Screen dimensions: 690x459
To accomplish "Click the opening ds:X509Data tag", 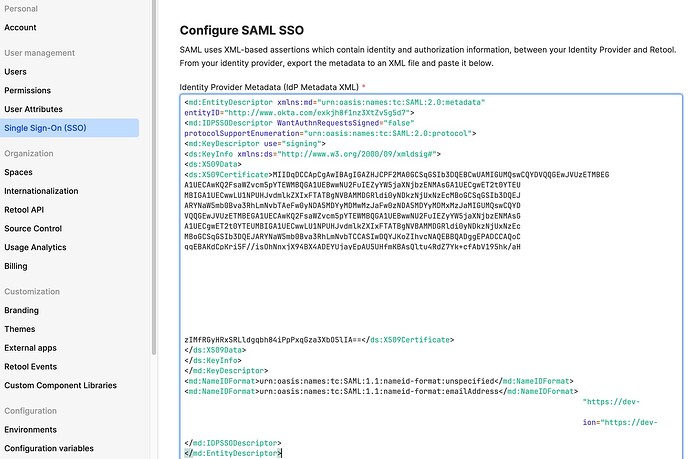I will (x=213, y=165).
